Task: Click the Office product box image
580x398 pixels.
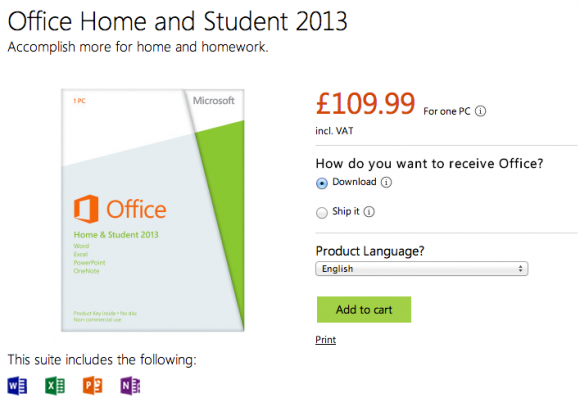Action: click(153, 210)
